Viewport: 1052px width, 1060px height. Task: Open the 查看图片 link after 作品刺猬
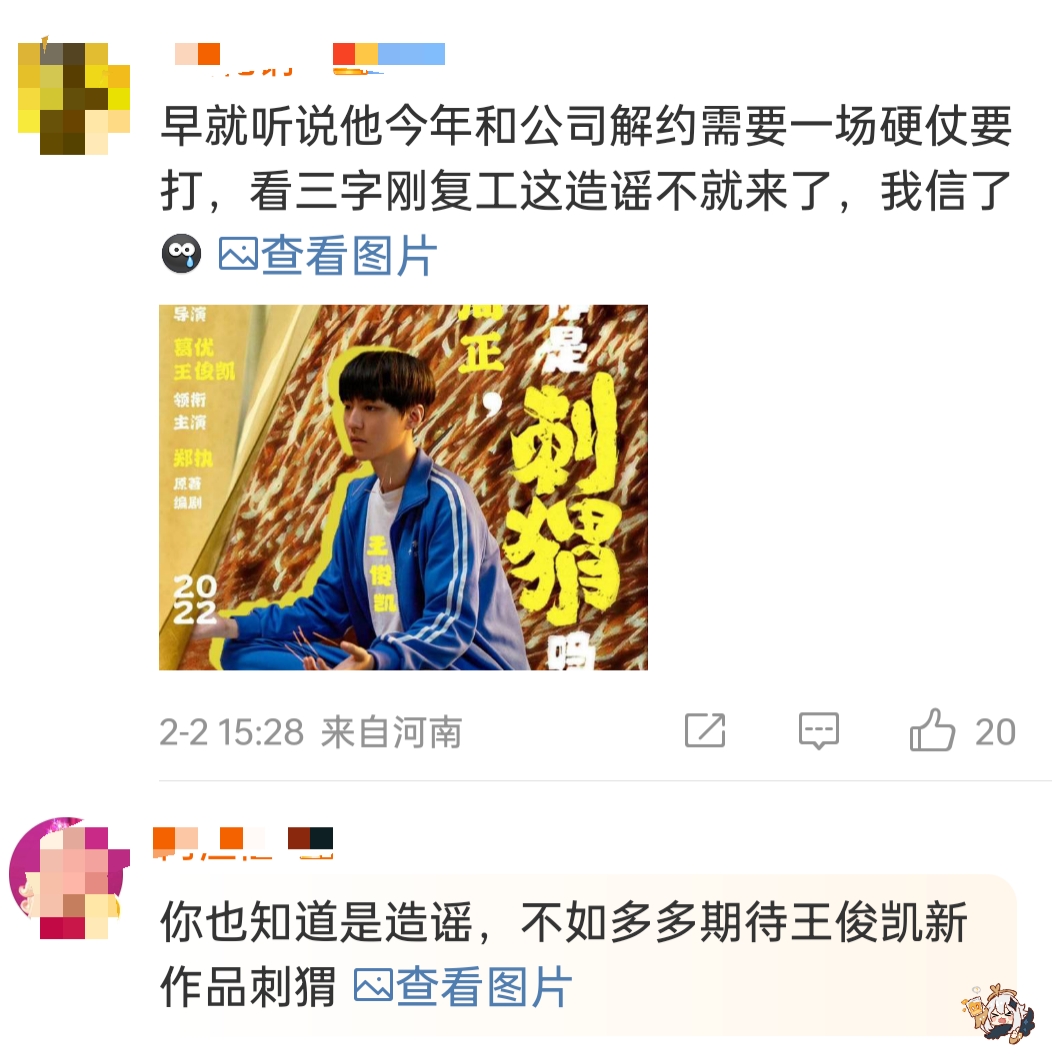463,986
